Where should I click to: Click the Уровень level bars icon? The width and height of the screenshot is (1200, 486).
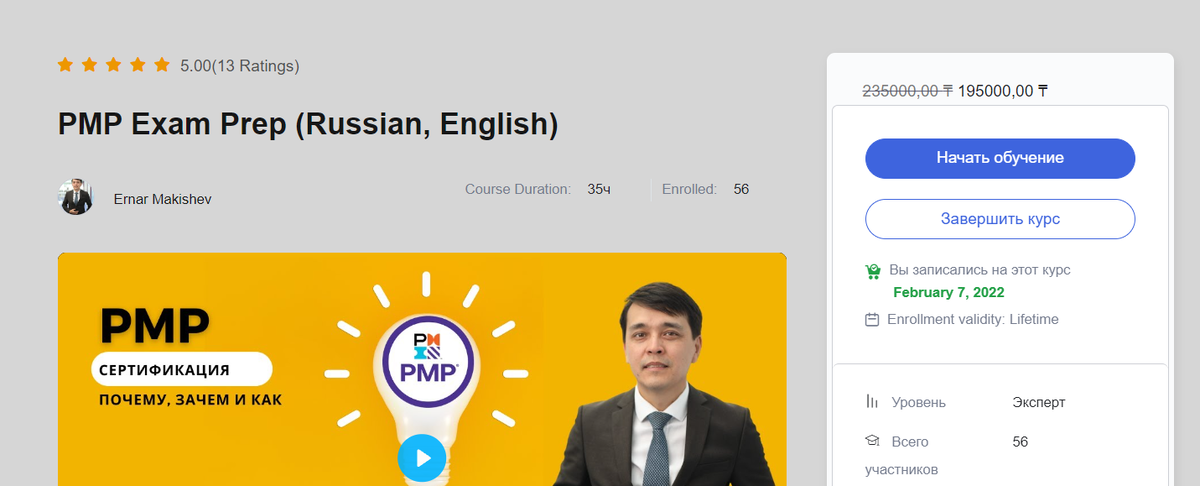coord(871,401)
